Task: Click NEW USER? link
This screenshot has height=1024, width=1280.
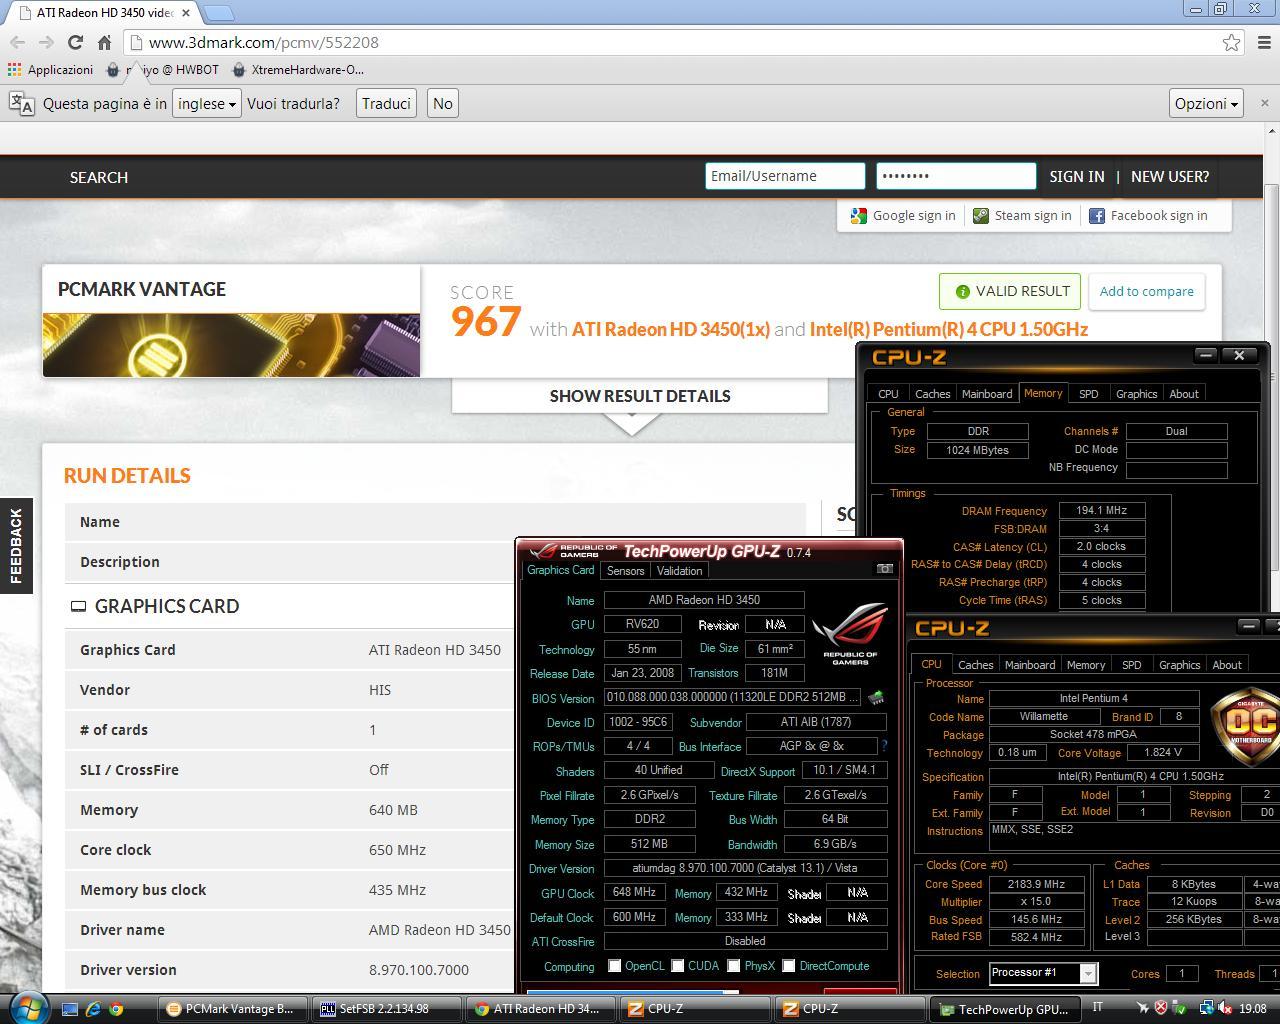Action: (x=1170, y=176)
